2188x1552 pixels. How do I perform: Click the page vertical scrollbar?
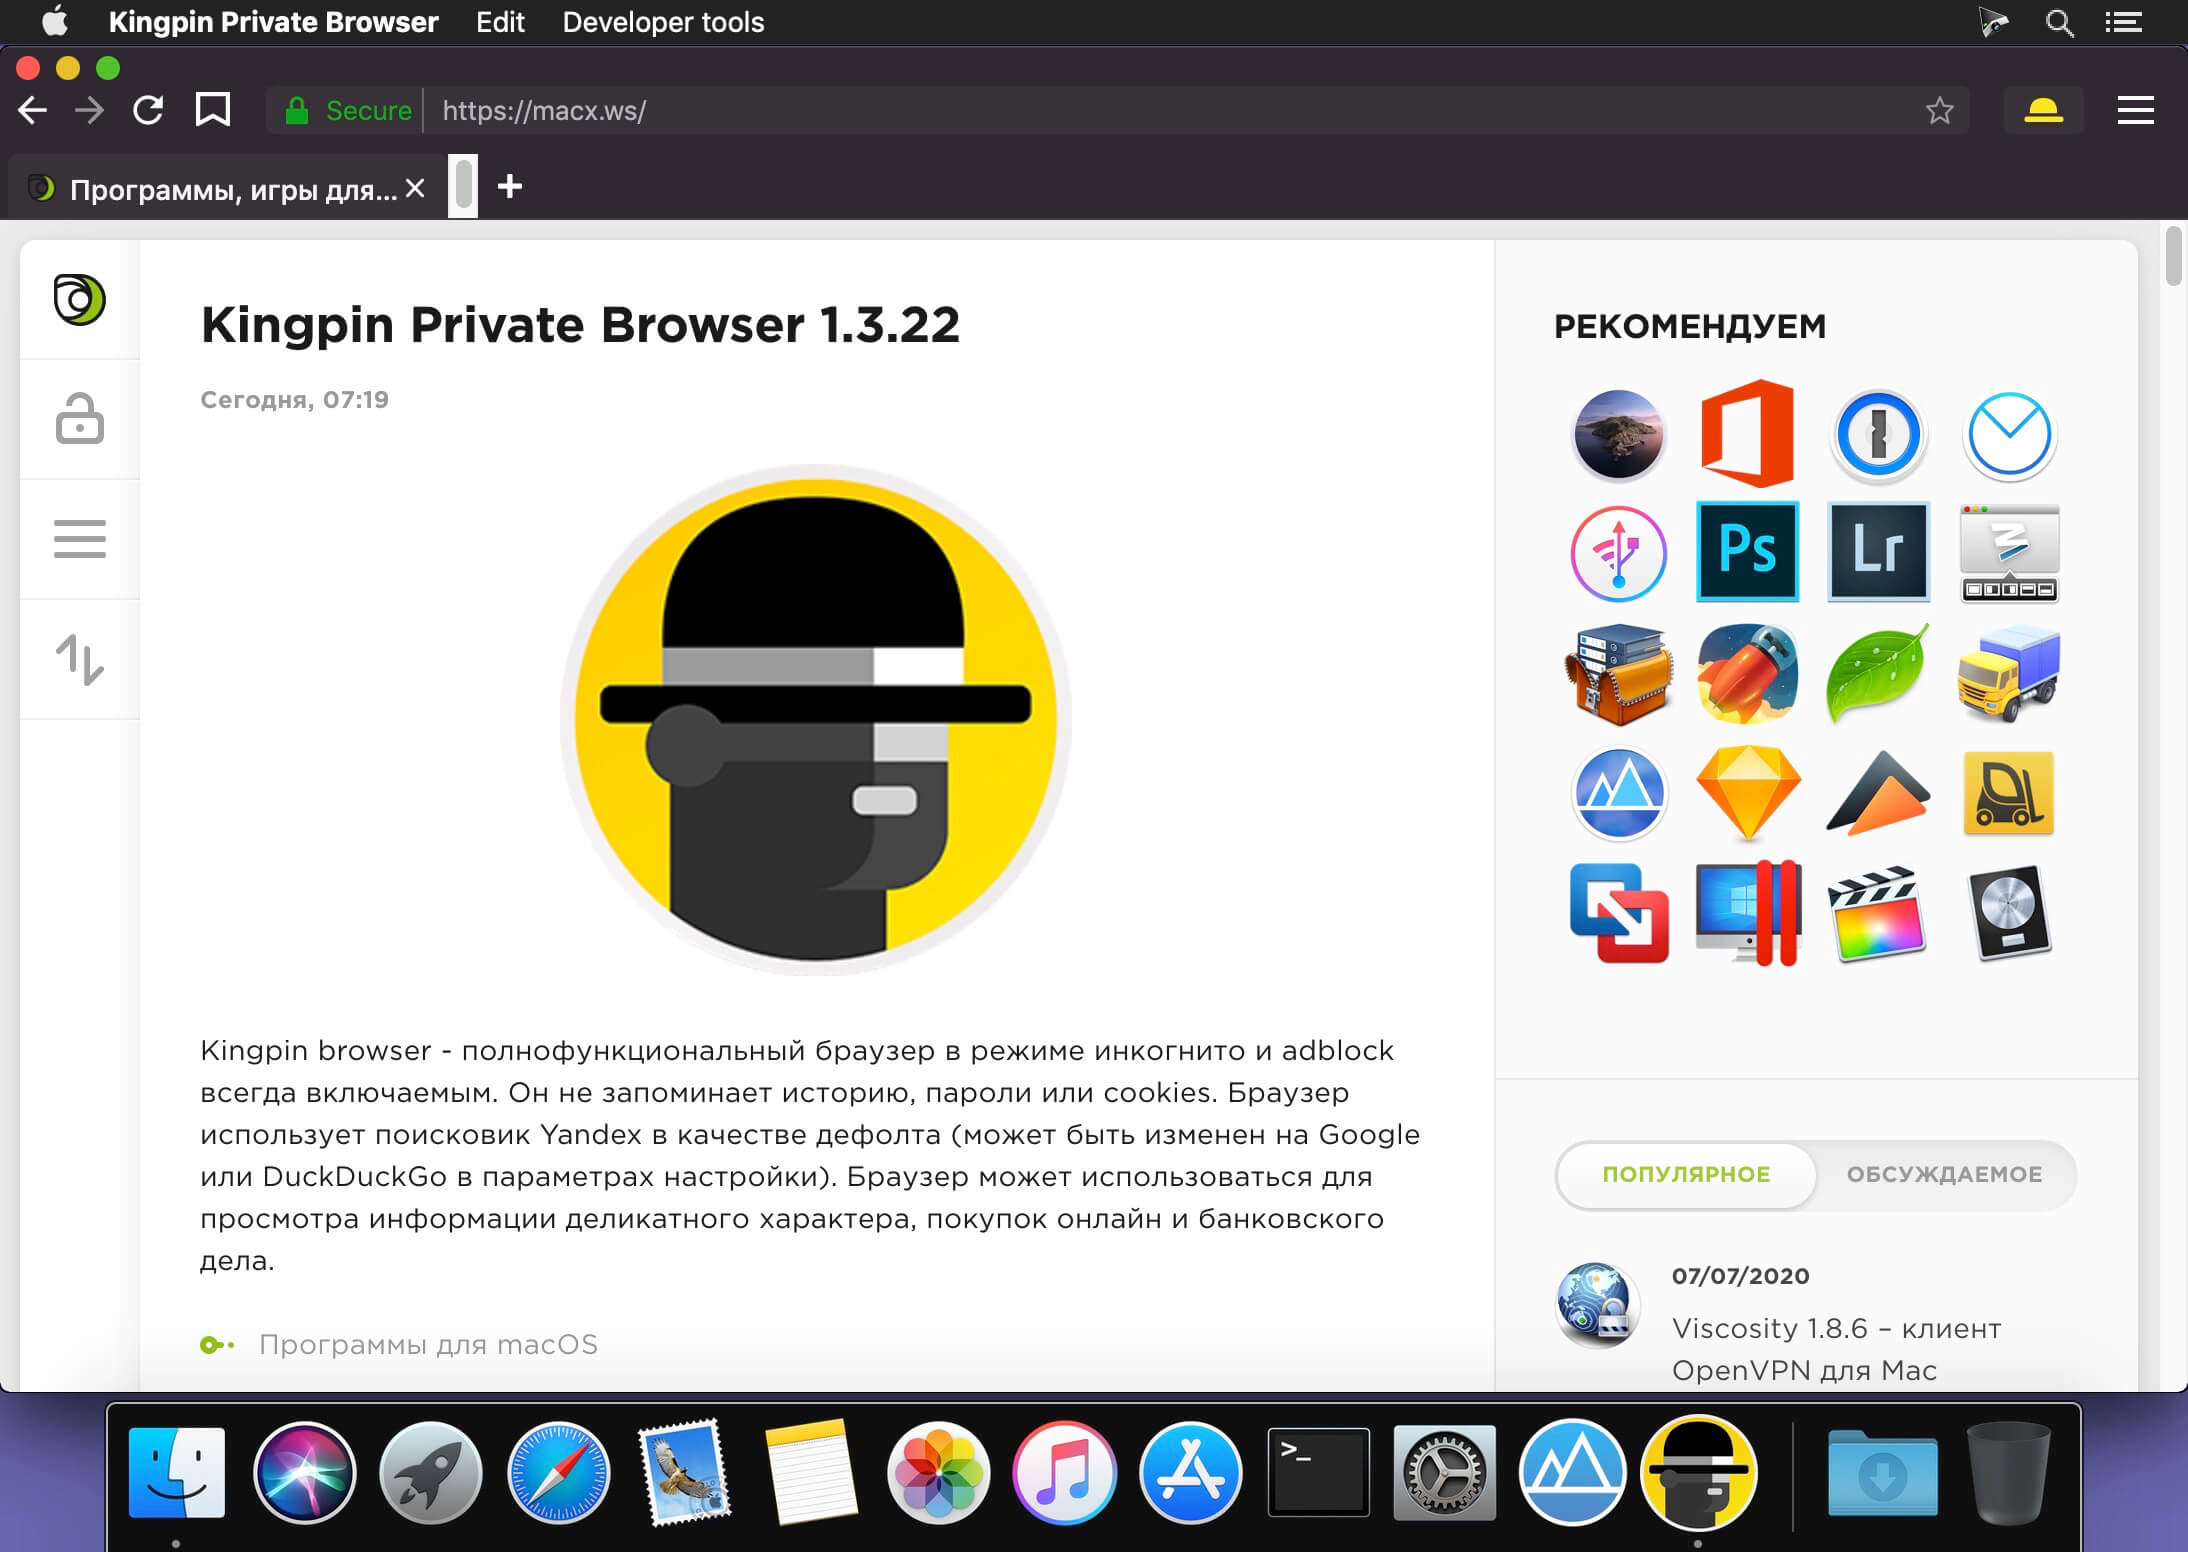(x=2174, y=256)
